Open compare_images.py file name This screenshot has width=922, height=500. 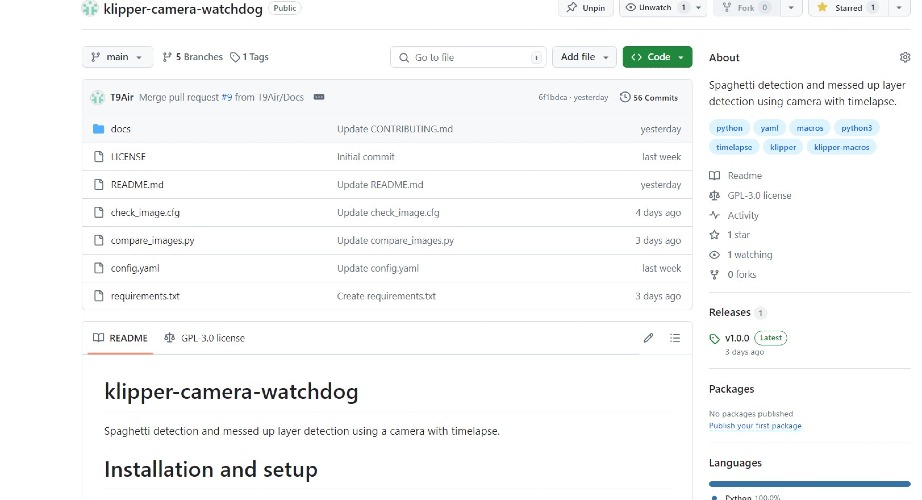152,240
